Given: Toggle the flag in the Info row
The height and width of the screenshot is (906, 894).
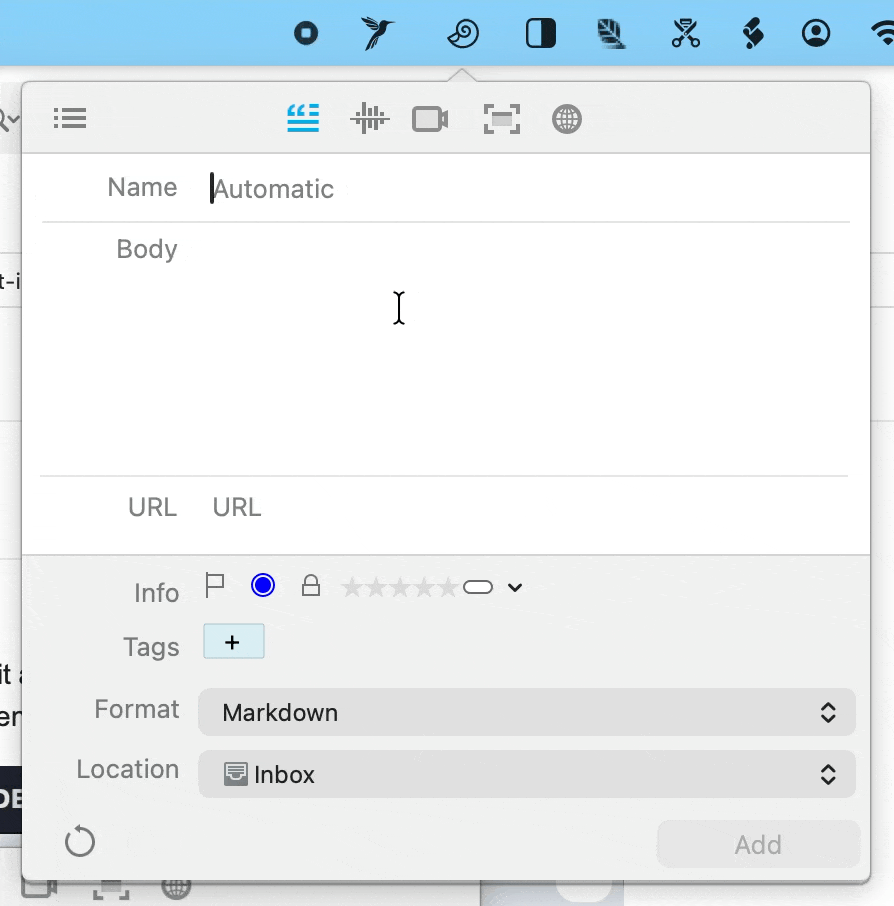Looking at the screenshot, I should (215, 586).
